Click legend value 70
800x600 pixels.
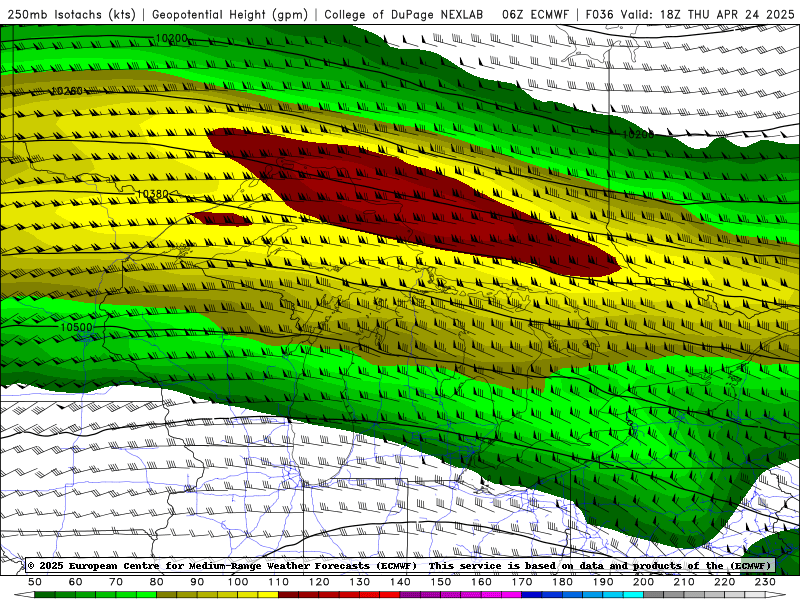coord(116,582)
